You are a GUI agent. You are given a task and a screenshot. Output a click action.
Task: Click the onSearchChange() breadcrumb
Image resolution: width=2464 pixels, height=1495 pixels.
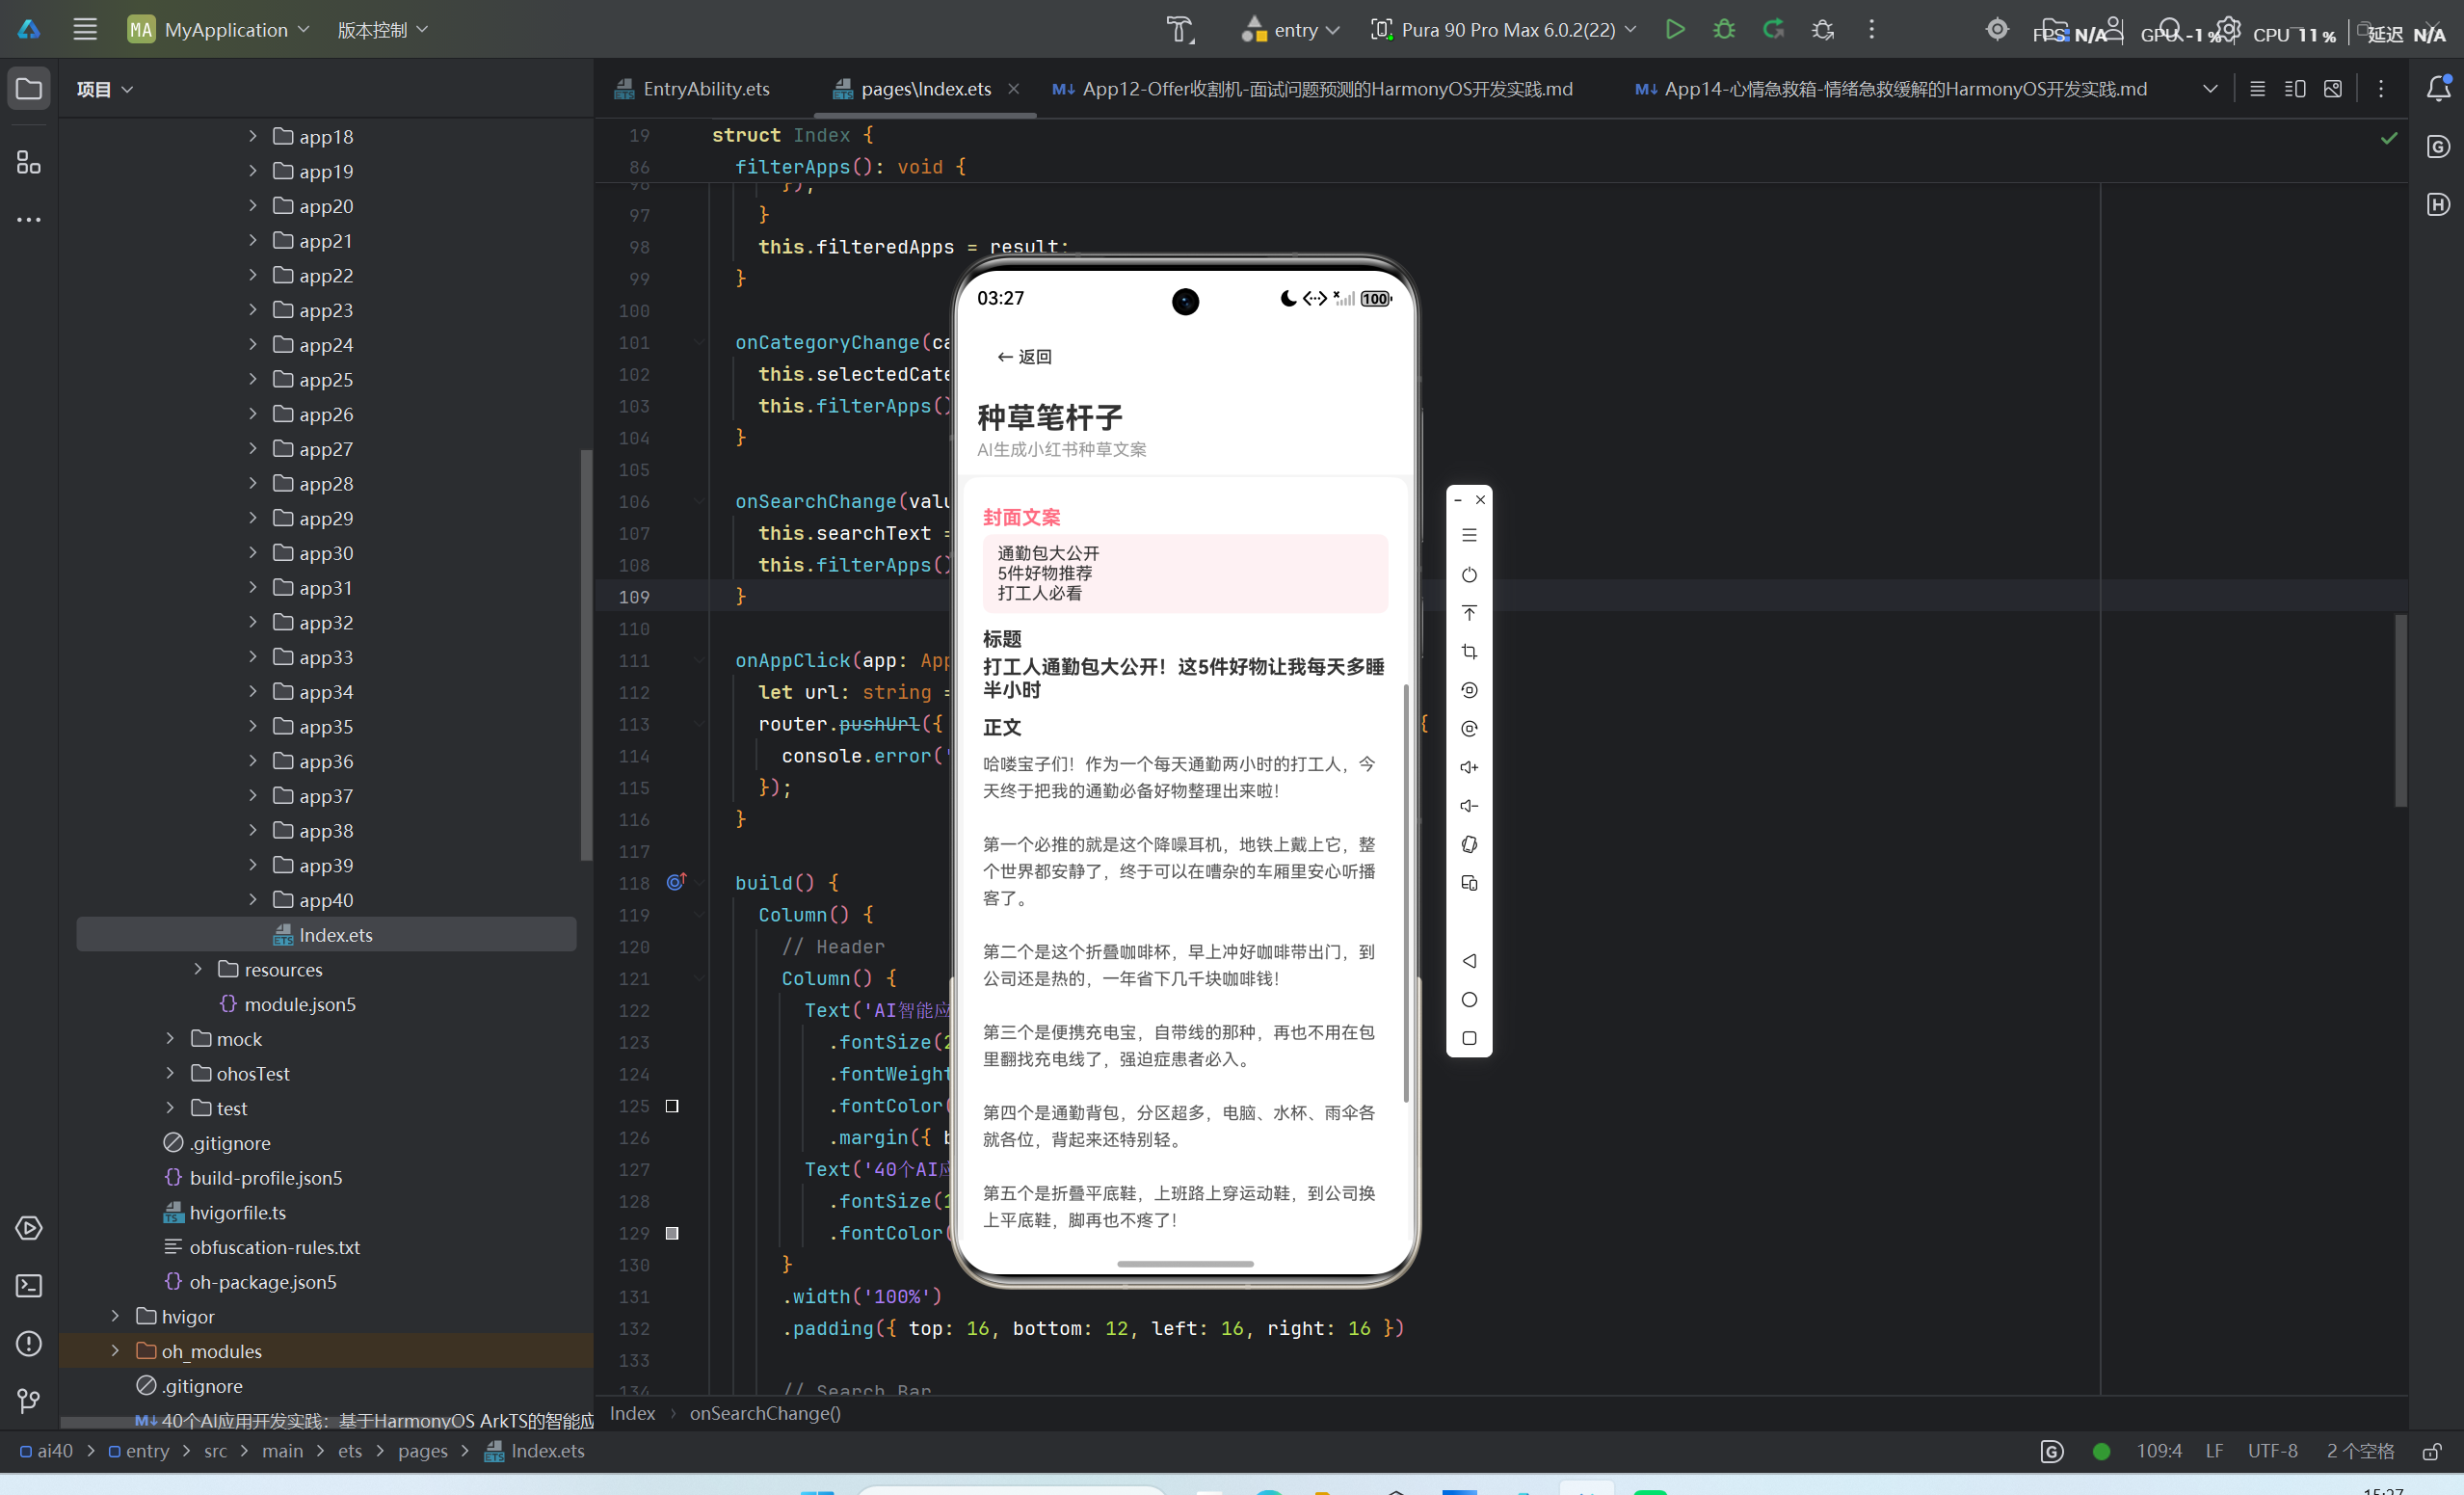point(765,1413)
